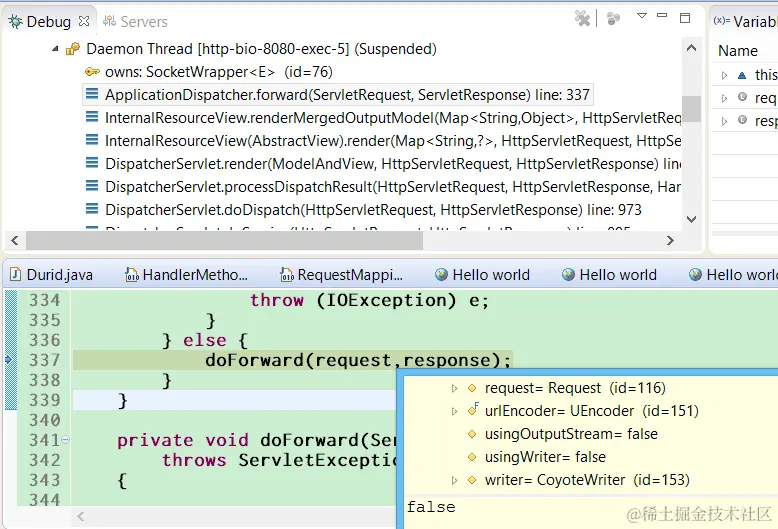The height and width of the screenshot is (529, 778).
Task: Open the Servers view tab
Action: [135, 21]
